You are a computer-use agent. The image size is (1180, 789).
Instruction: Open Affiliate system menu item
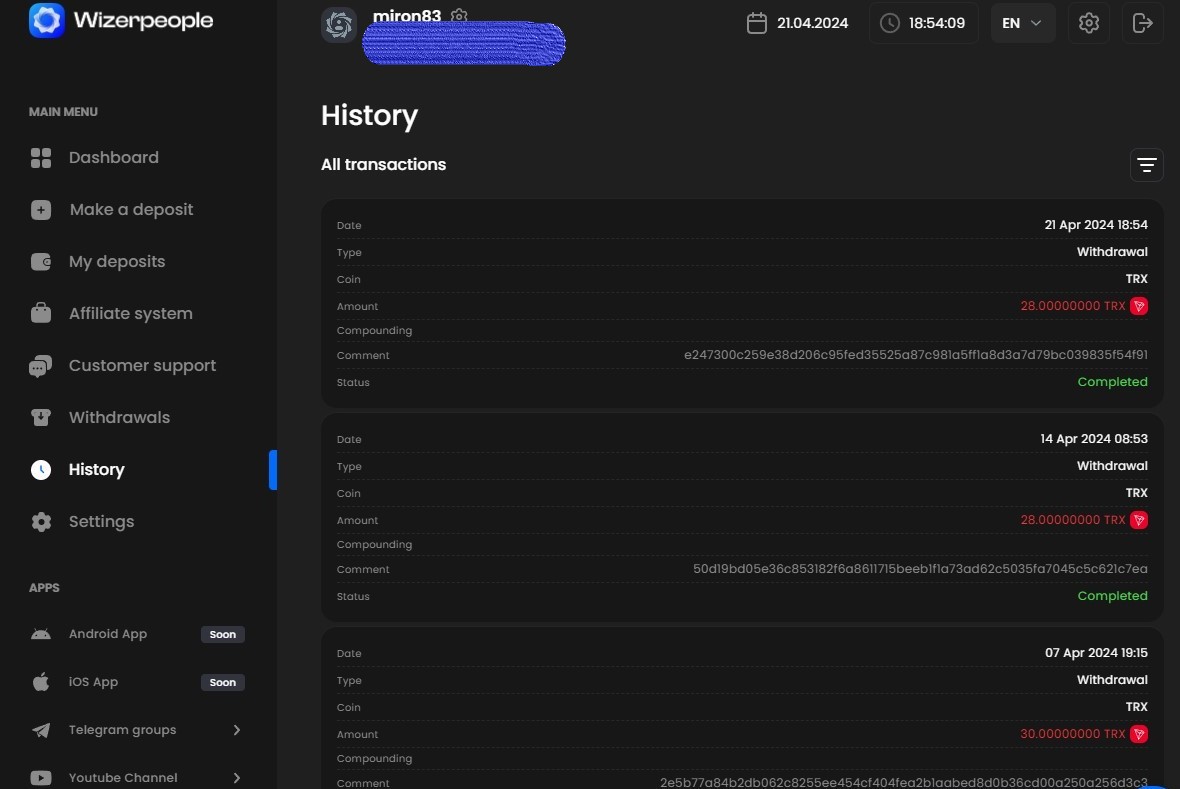(131, 313)
